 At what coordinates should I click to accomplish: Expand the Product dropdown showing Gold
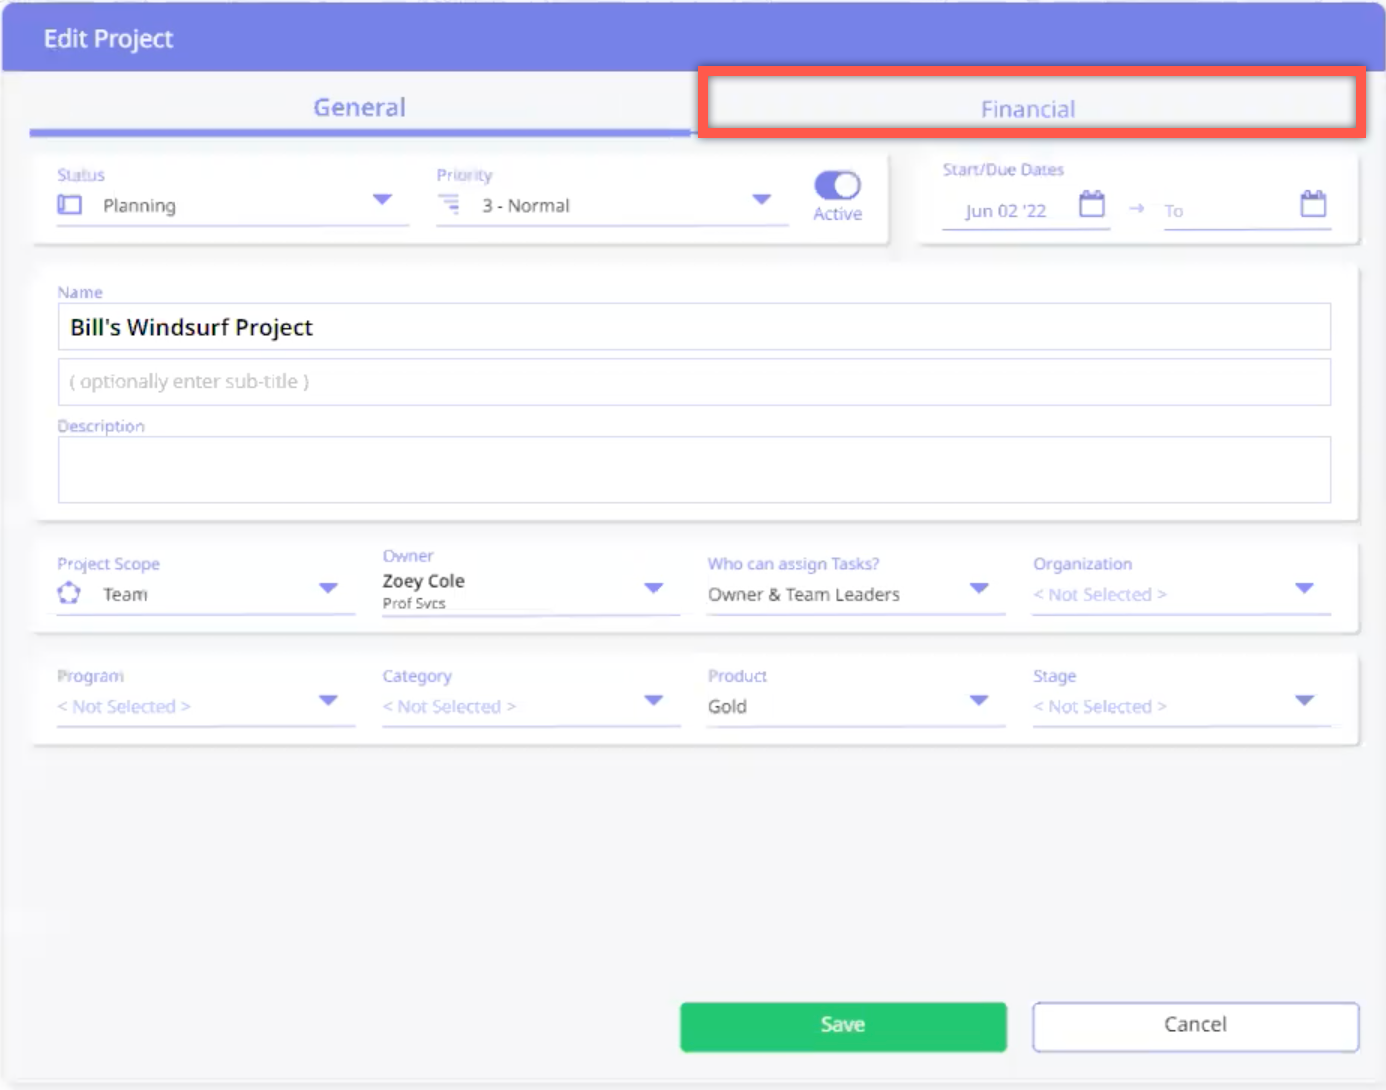[979, 700]
